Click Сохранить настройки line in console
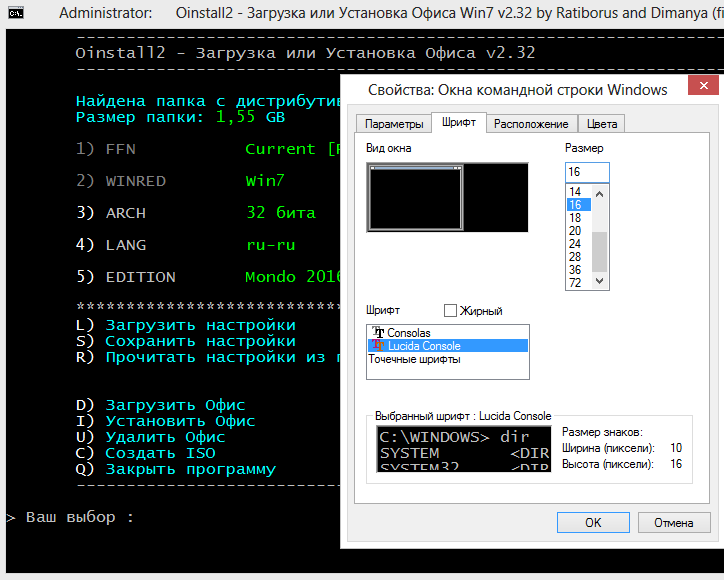Image resolution: width=724 pixels, height=580 pixels. (x=186, y=341)
